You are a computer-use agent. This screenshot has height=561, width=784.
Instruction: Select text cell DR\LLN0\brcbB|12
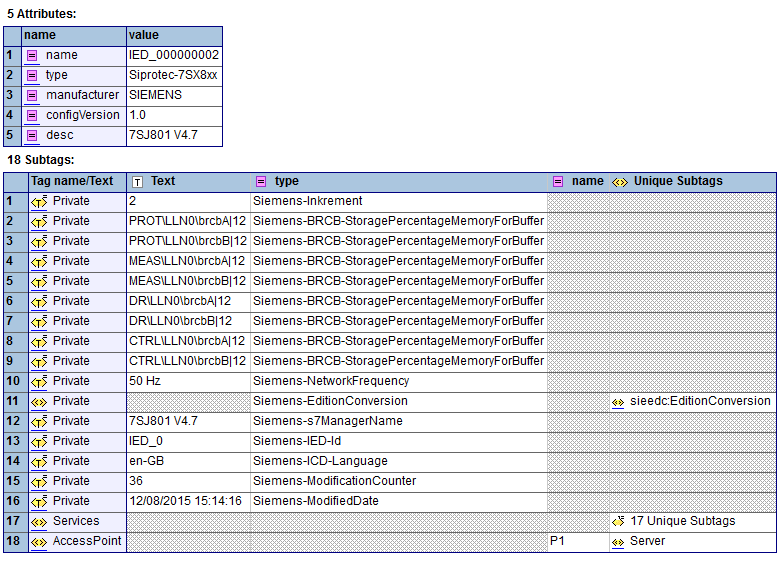click(x=188, y=322)
